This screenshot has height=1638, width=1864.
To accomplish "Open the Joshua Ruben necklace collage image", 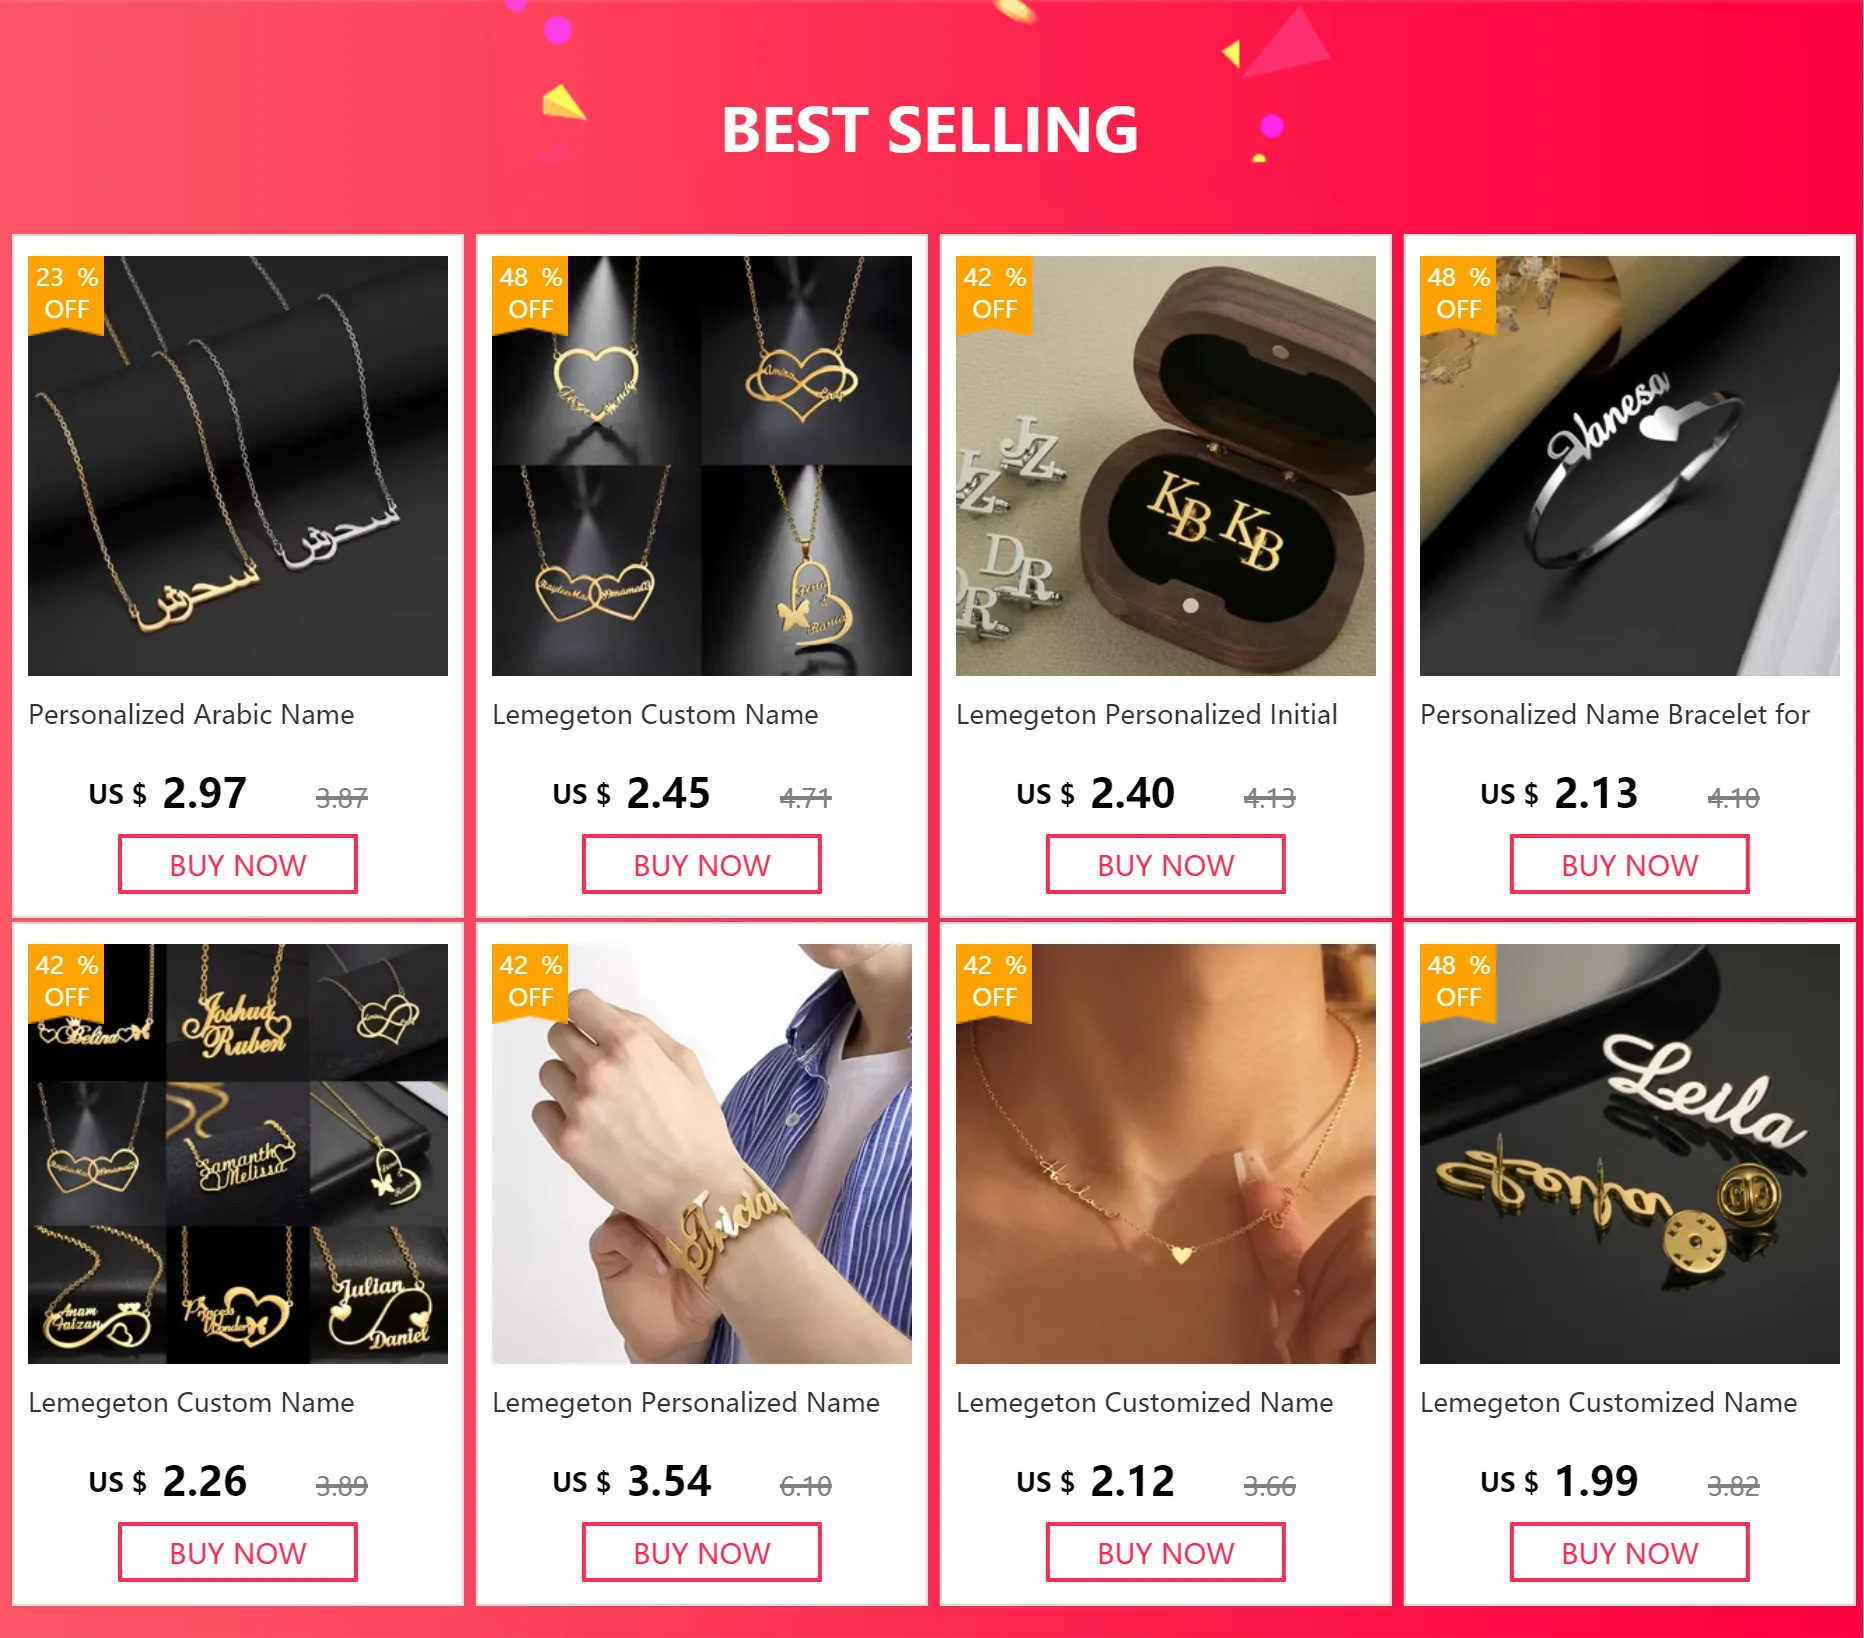I will click(238, 1154).
